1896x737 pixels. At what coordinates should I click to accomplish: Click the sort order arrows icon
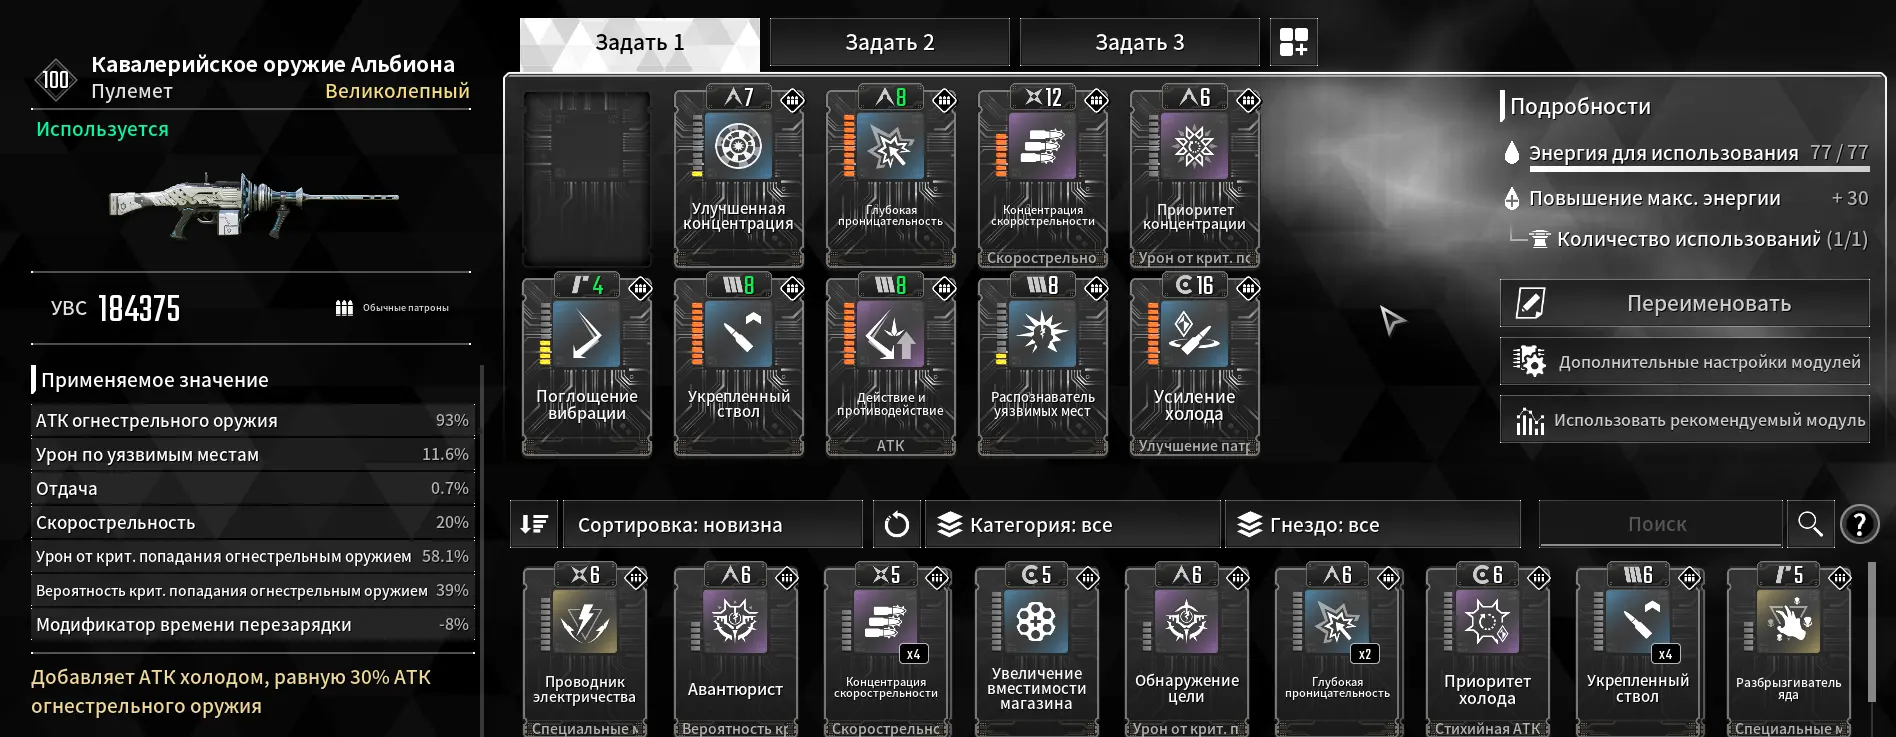(534, 524)
